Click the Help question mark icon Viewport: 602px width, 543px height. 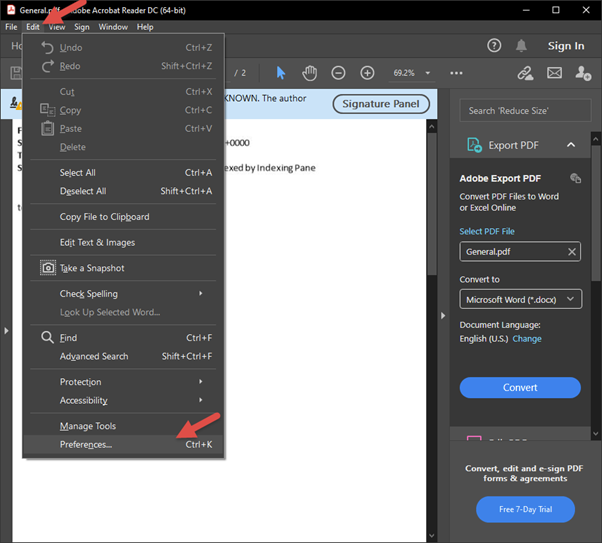point(494,46)
